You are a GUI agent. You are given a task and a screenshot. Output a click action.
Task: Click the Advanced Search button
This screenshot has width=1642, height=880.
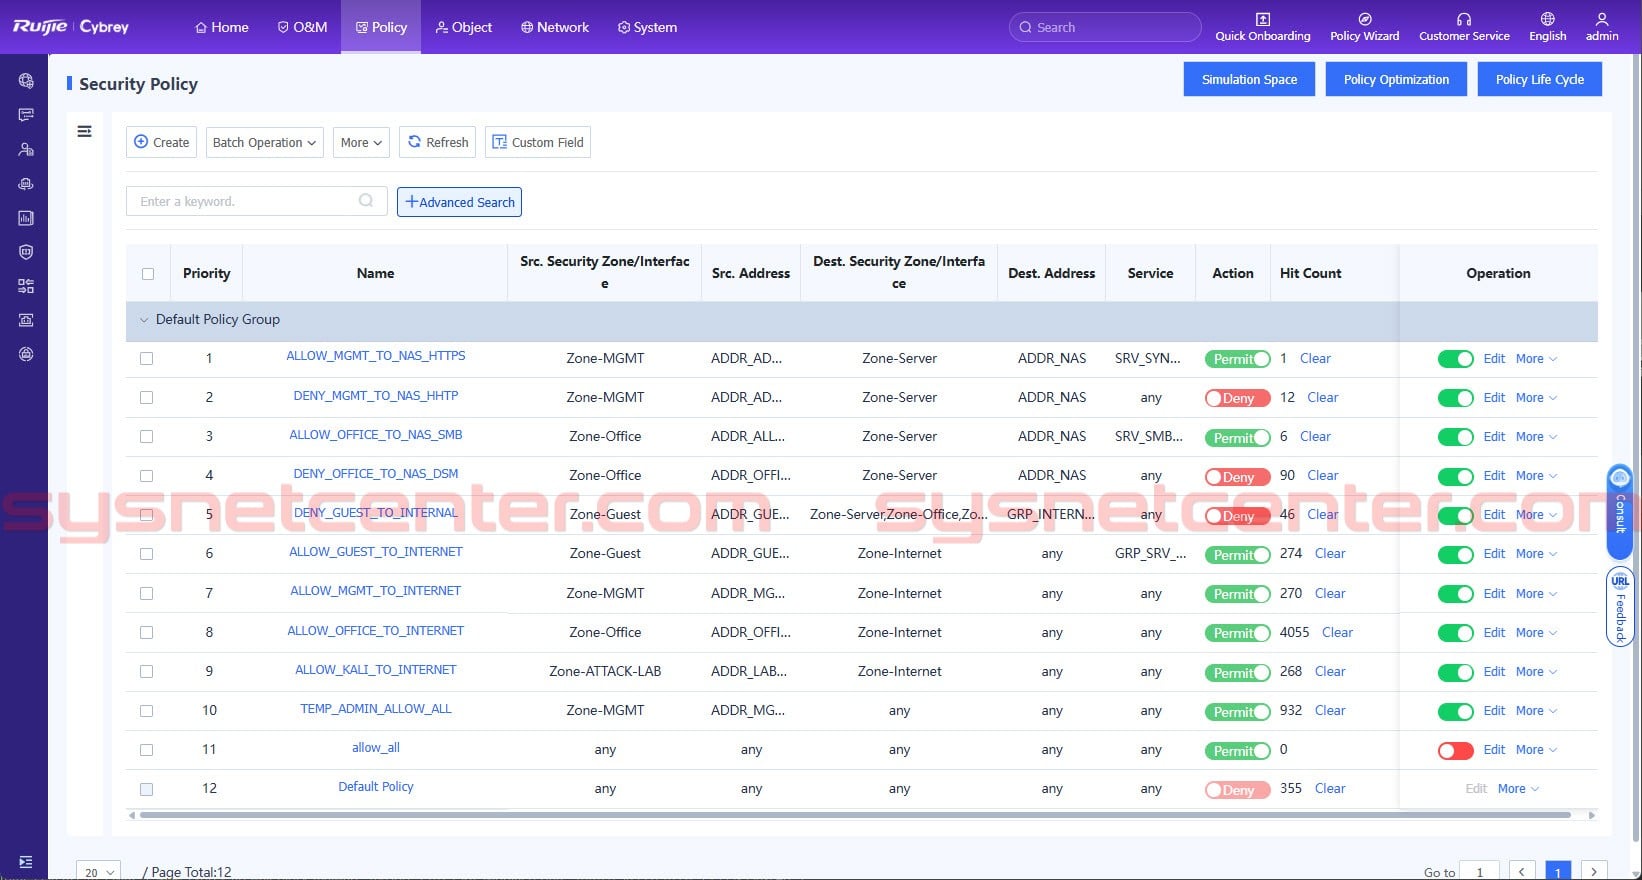pos(460,202)
